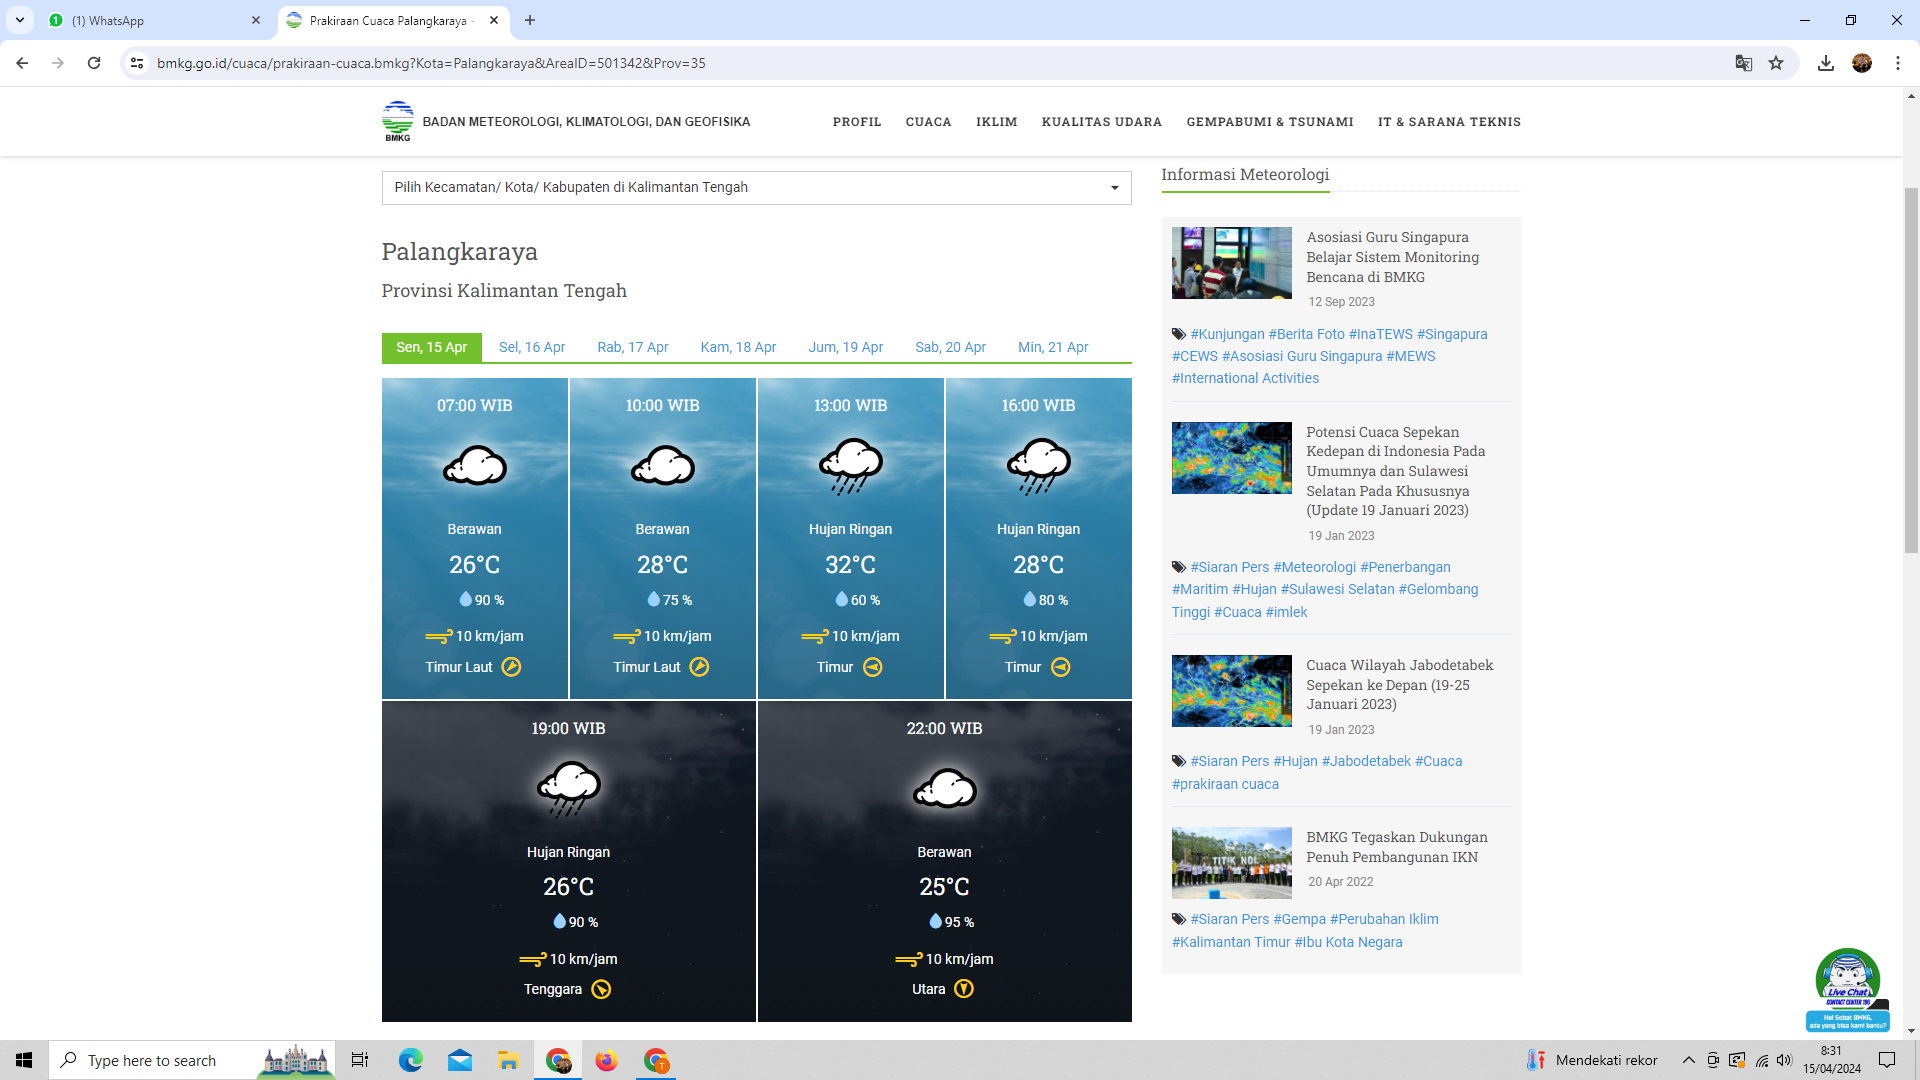Open the notification center icon
Image resolution: width=1920 pixels, height=1080 pixels.
pos(1887,1060)
